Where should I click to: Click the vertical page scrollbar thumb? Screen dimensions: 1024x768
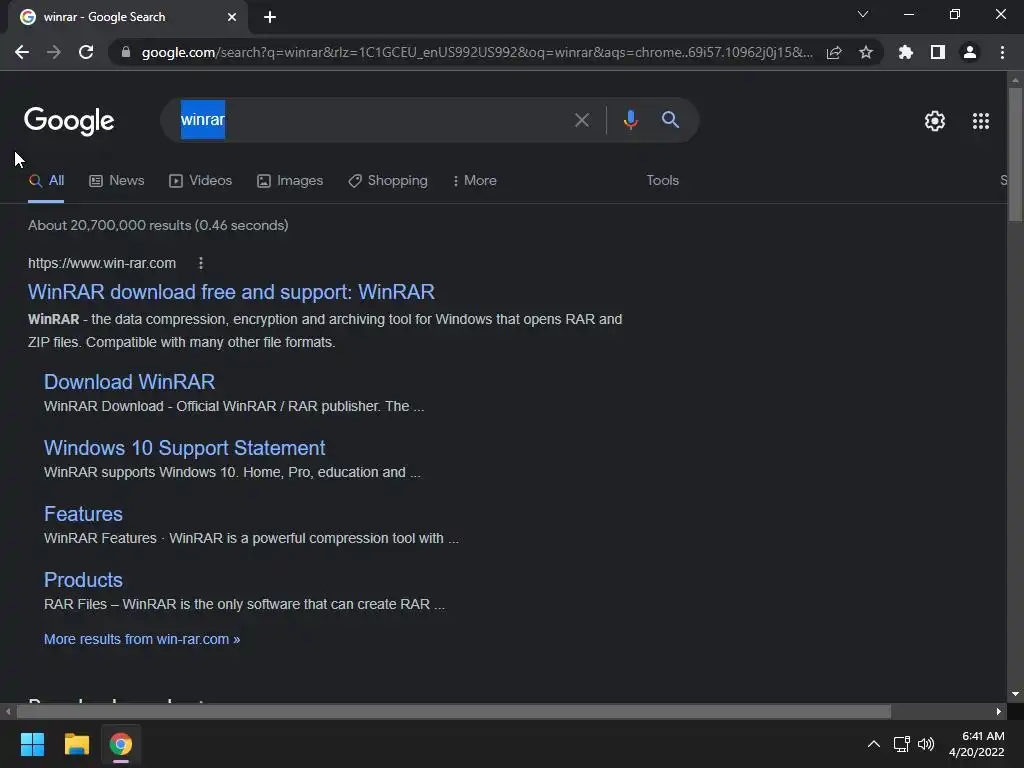[1015, 153]
